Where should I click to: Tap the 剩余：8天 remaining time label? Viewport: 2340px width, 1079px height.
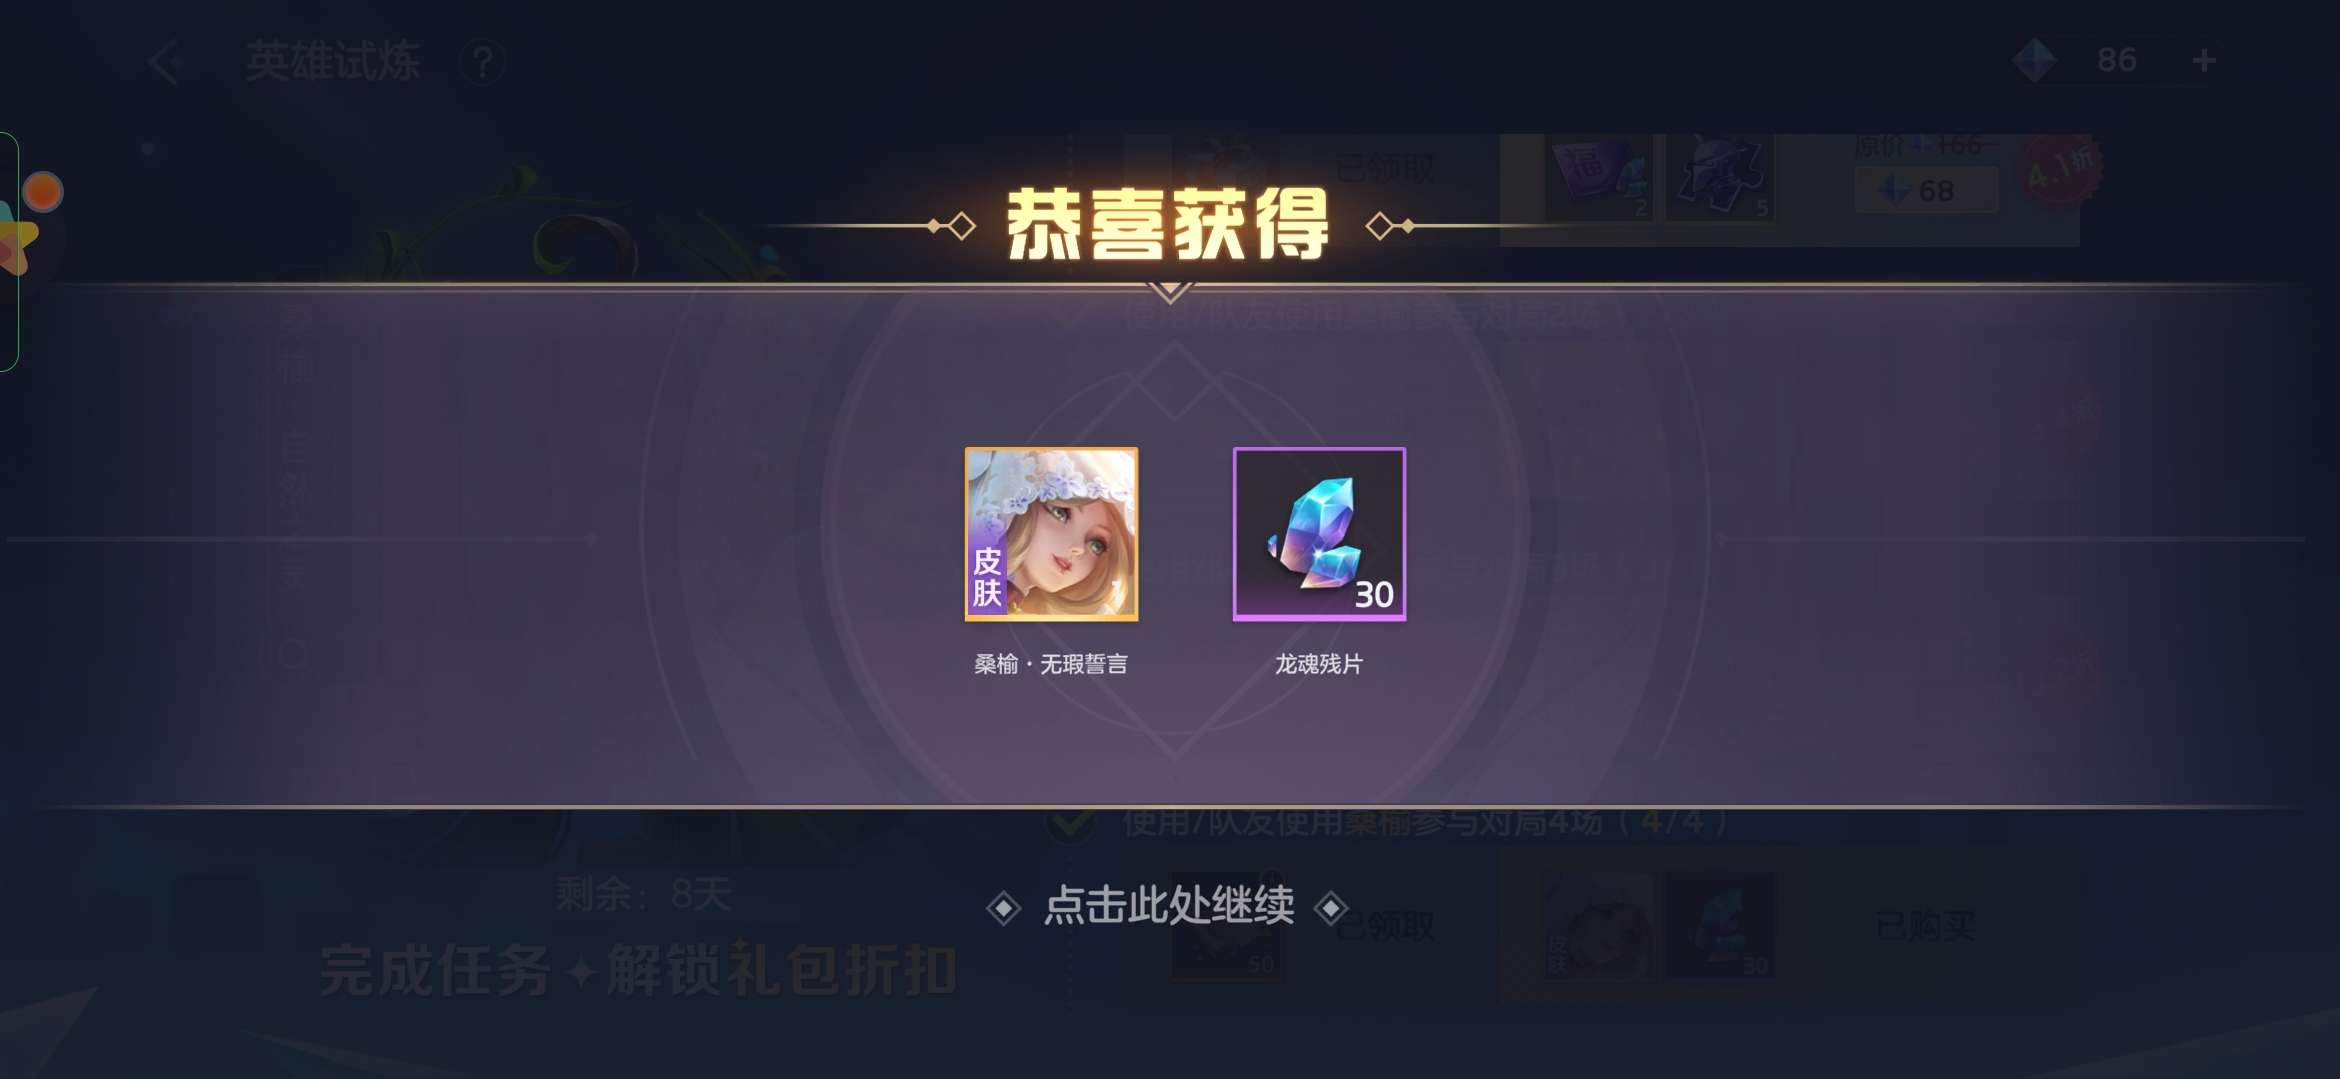click(644, 894)
